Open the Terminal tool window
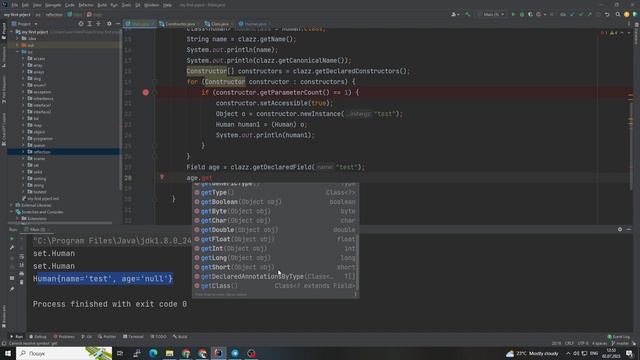The width and height of the screenshot is (640, 360). pyautogui.click(x=133, y=337)
